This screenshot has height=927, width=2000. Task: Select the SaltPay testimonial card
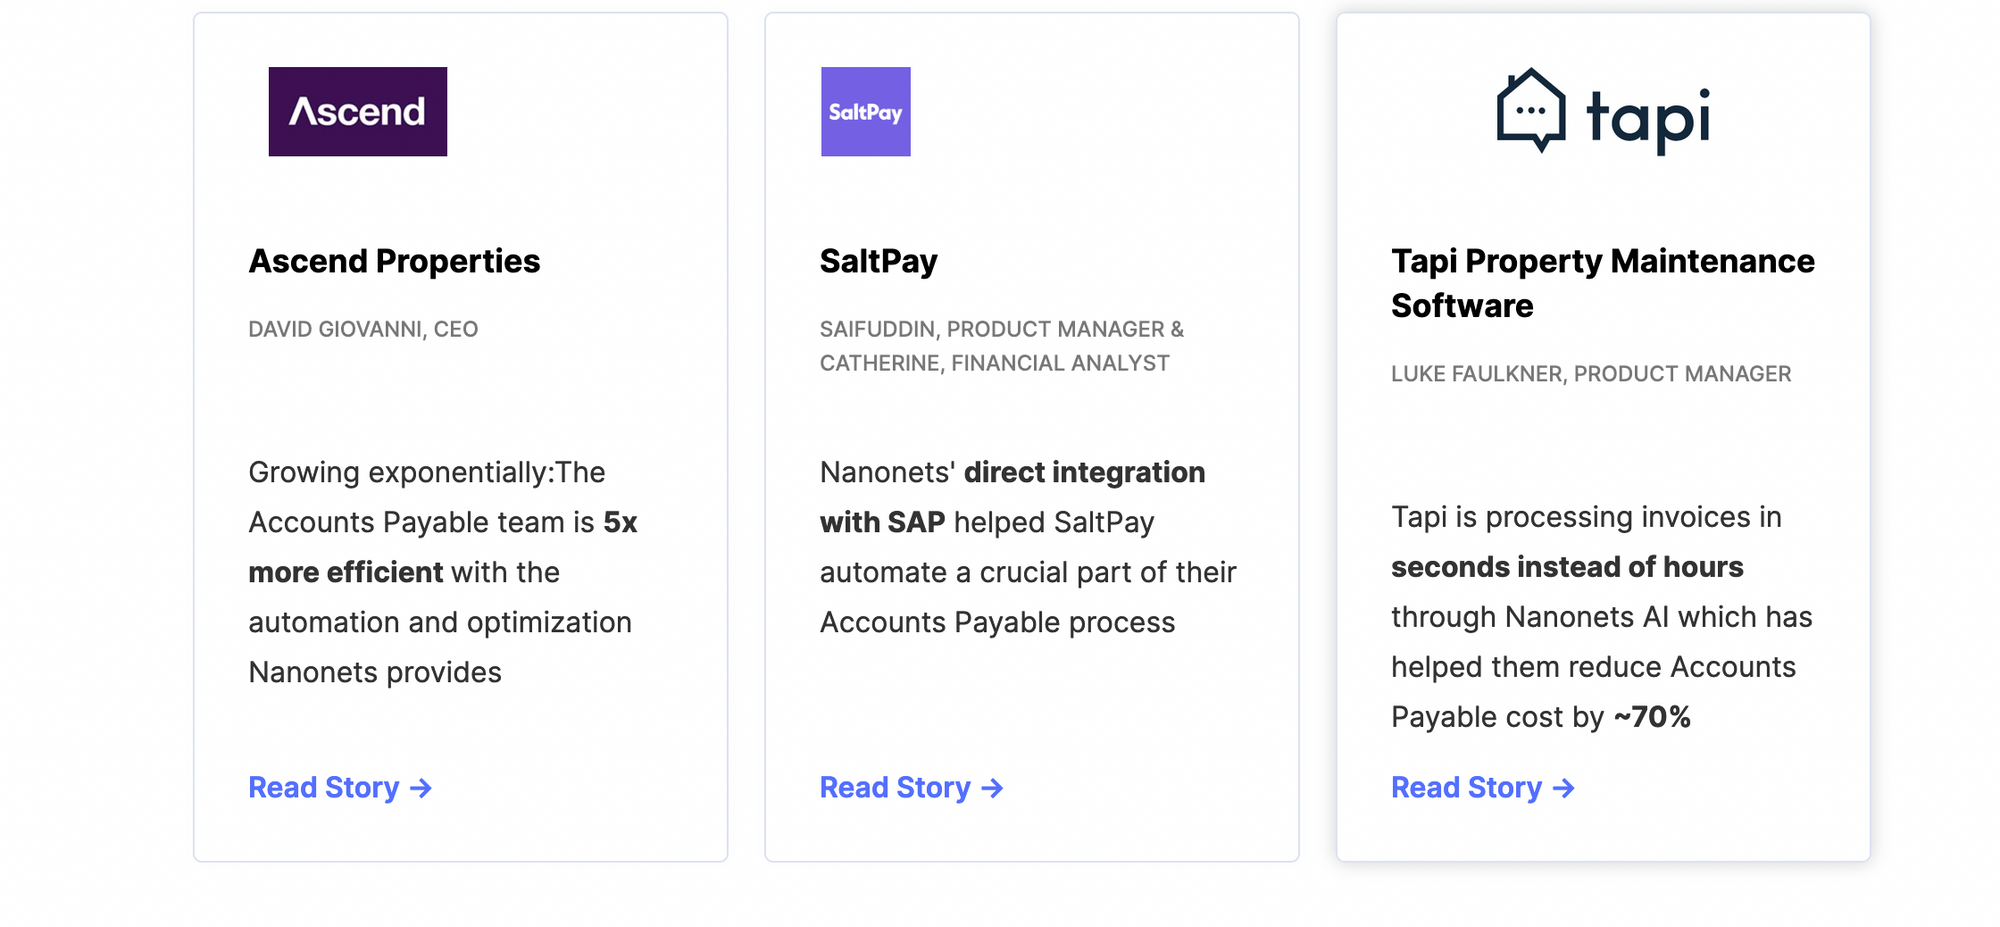point(1031,435)
